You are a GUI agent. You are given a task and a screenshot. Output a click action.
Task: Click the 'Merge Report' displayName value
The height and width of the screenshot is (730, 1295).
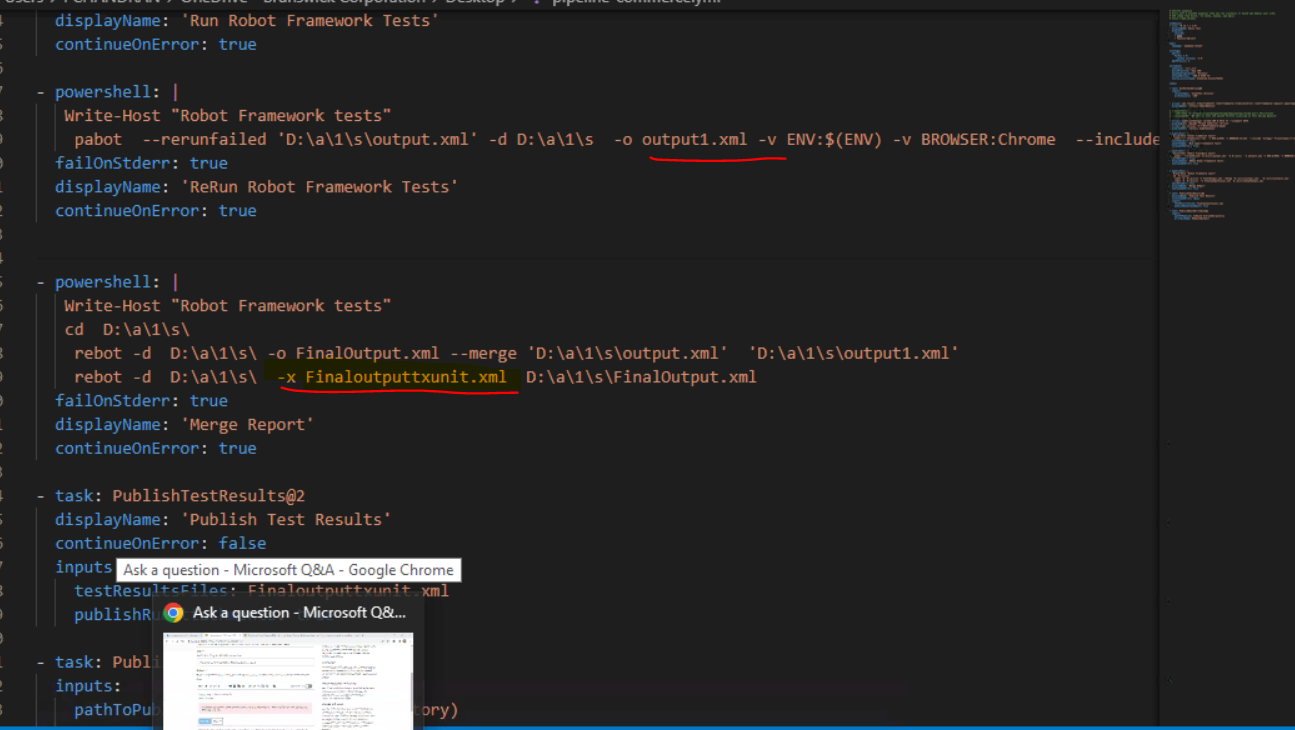(247, 424)
